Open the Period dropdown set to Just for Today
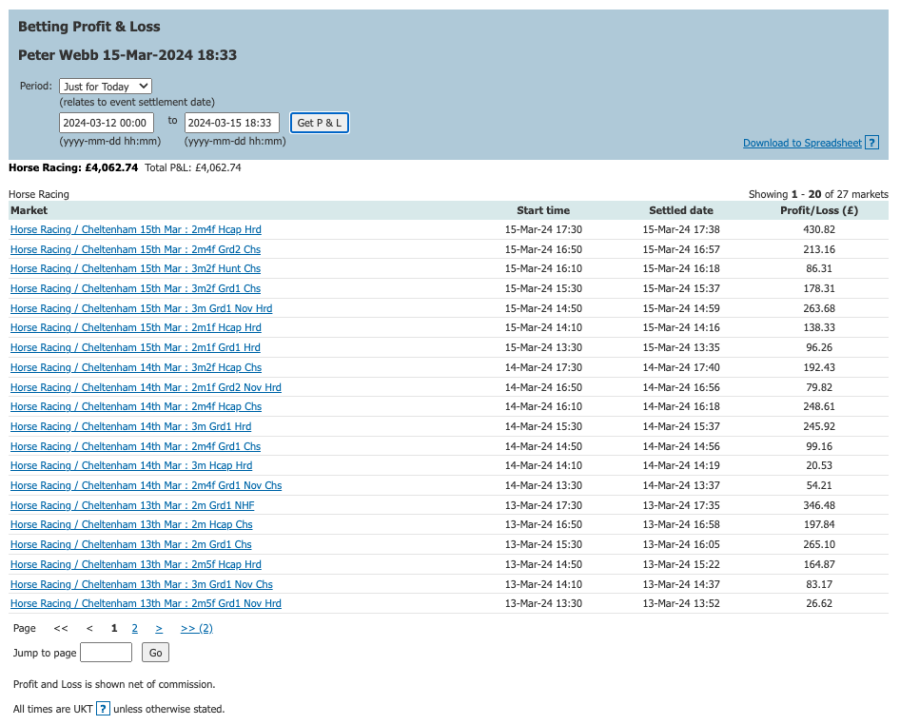Image resolution: width=900 pixels, height=725 pixels. click(106, 86)
